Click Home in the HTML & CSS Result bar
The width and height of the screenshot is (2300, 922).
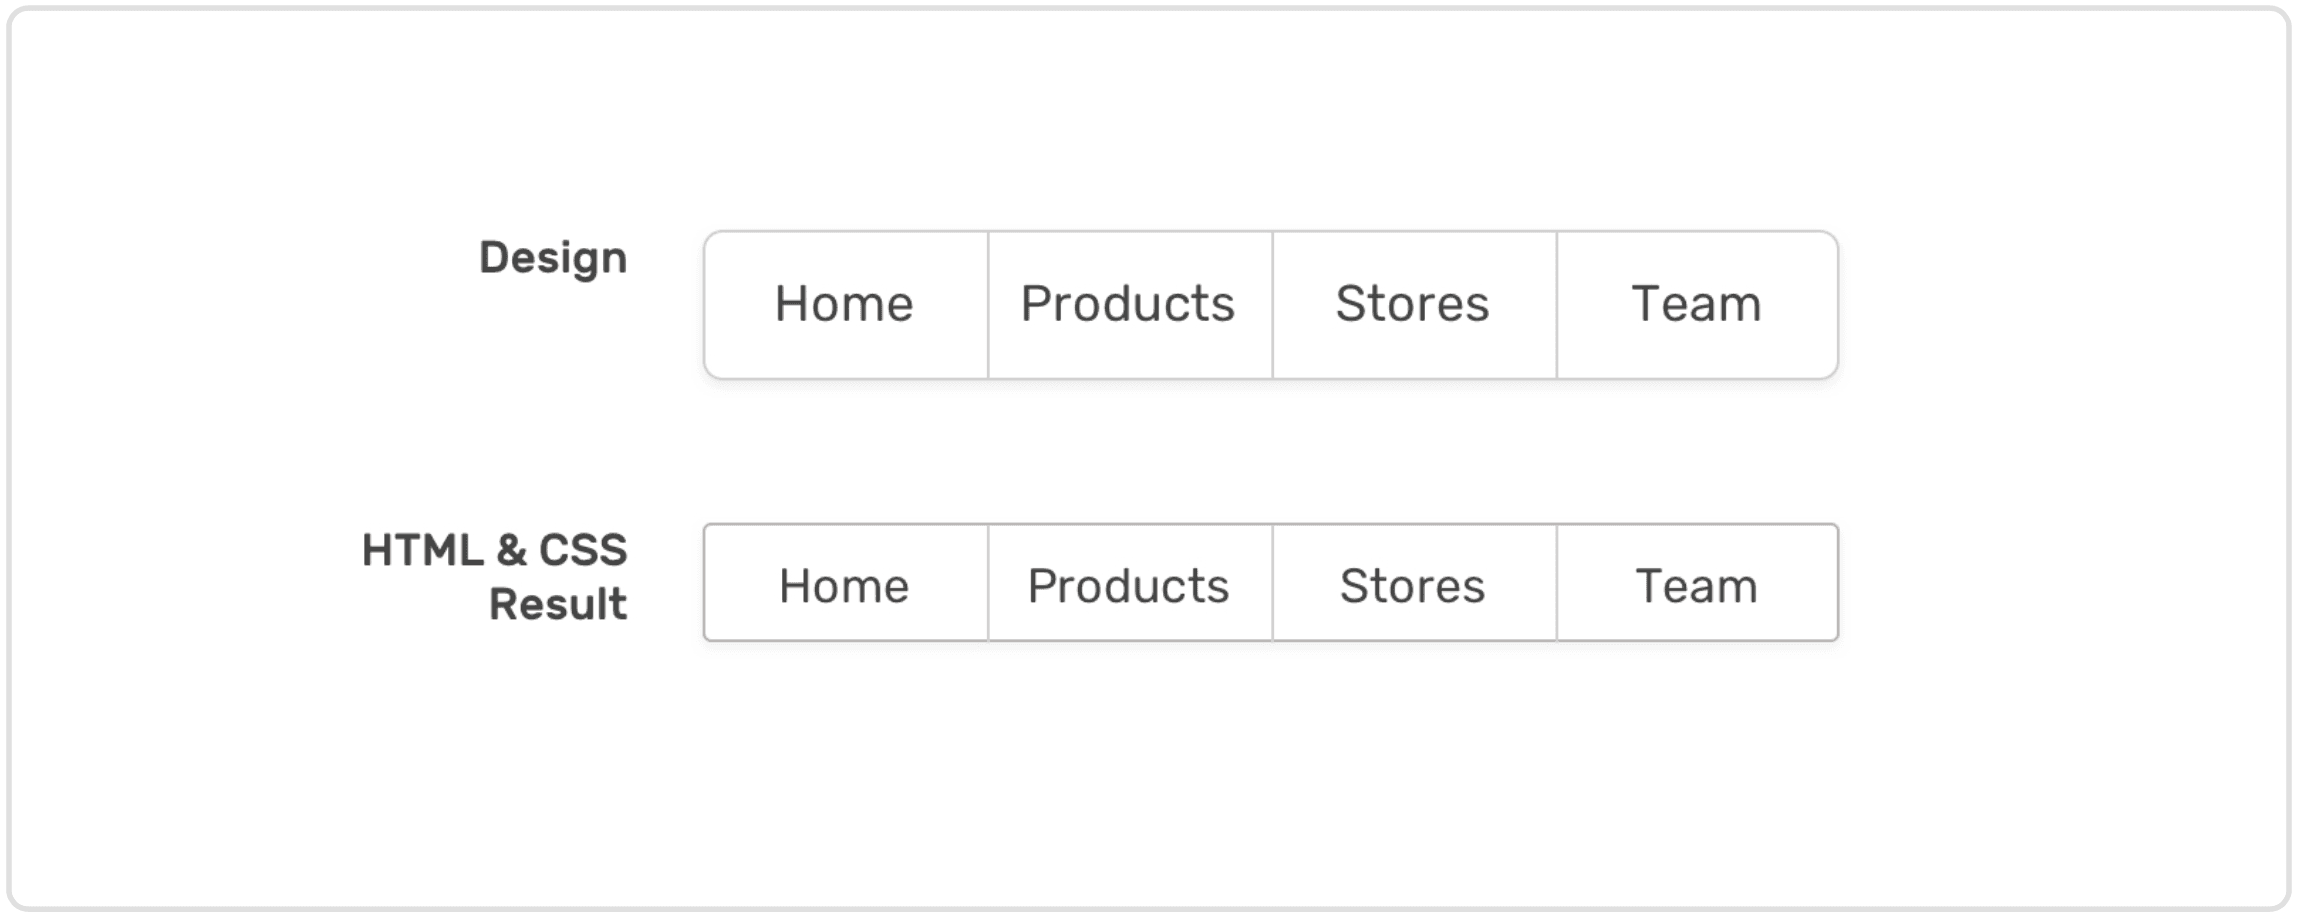point(845,585)
